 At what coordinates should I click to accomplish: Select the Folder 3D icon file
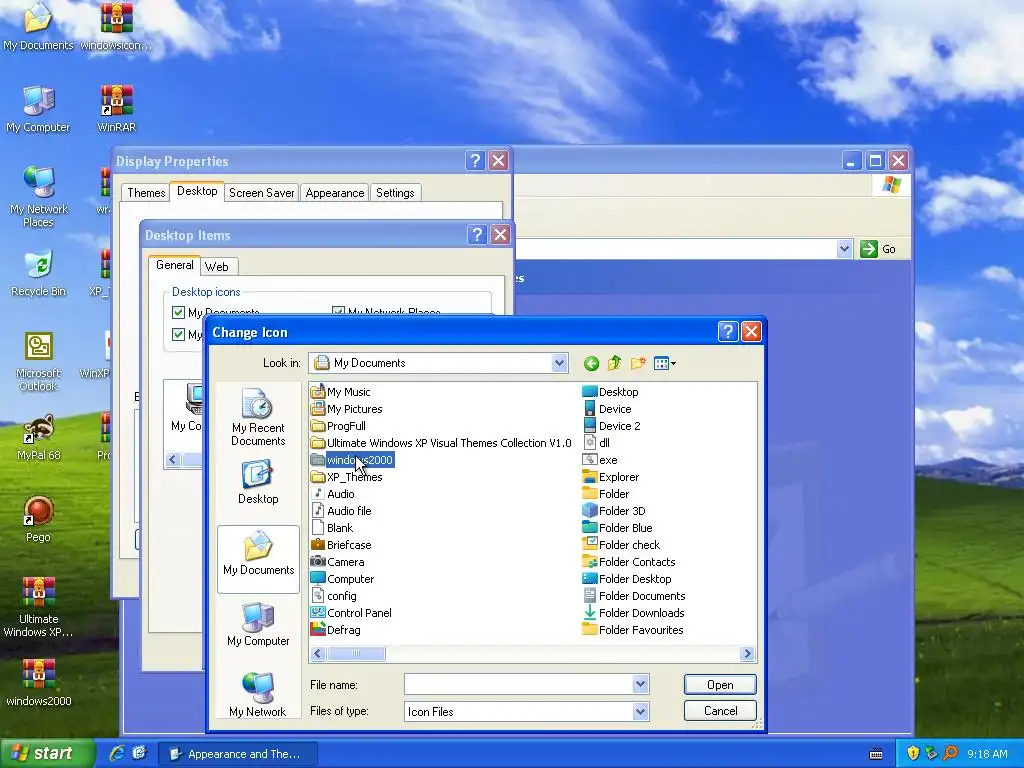[614, 511]
